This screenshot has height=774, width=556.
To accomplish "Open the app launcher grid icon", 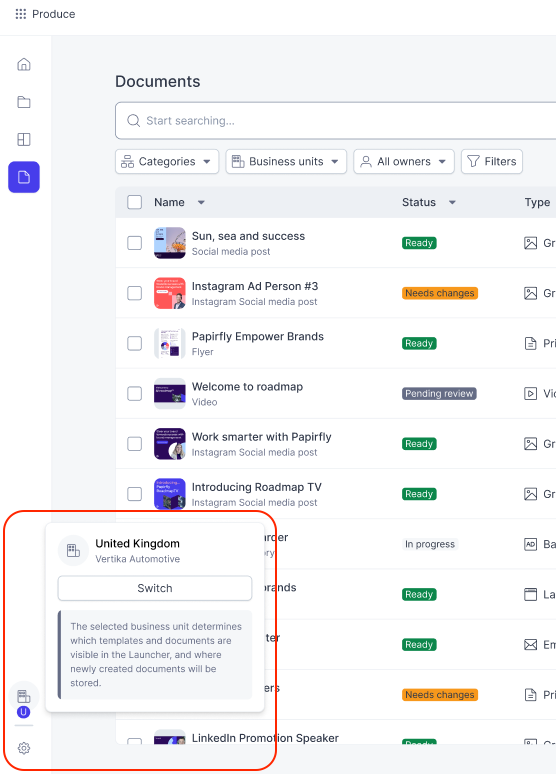I will pyautogui.click(x=20, y=14).
